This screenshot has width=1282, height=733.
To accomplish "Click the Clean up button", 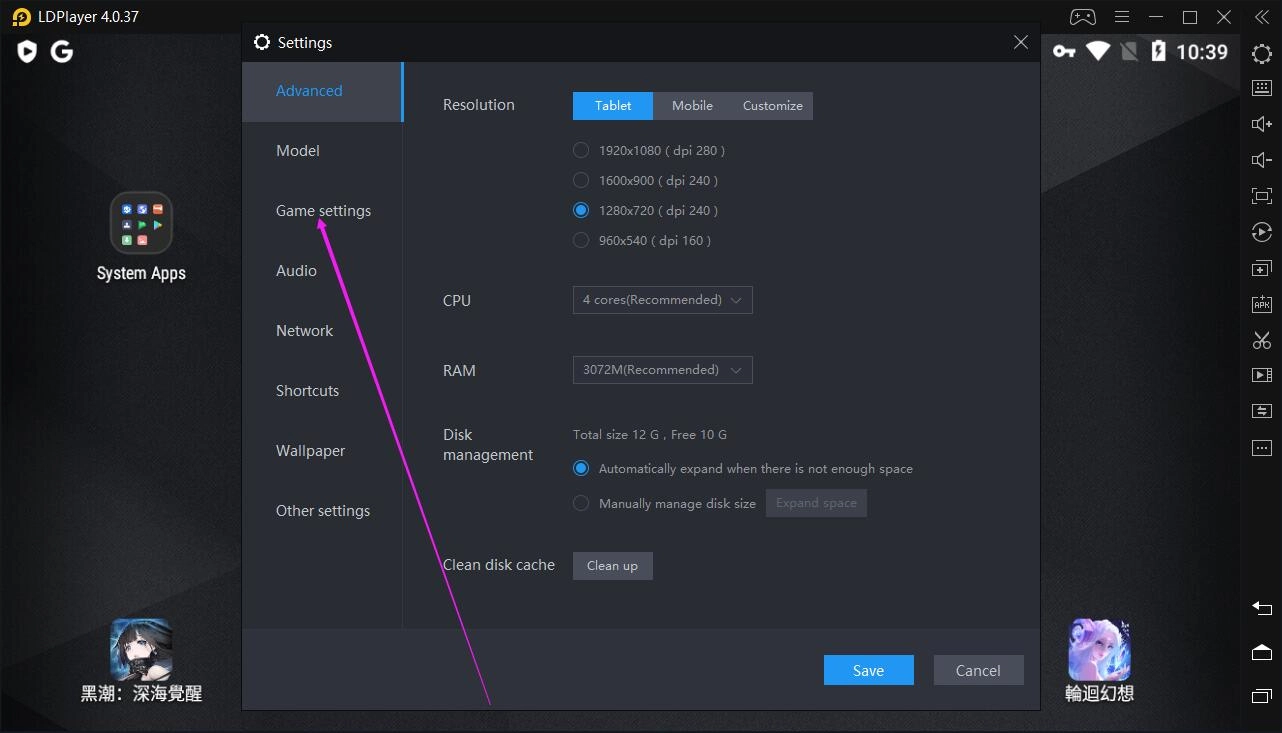I will pos(612,566).
